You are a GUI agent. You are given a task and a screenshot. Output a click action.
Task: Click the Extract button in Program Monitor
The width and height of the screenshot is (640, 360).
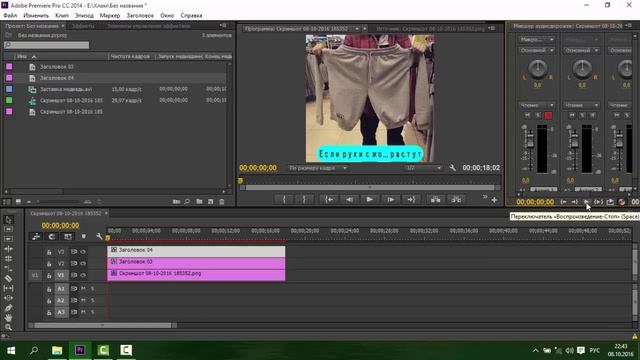[456, 200]
